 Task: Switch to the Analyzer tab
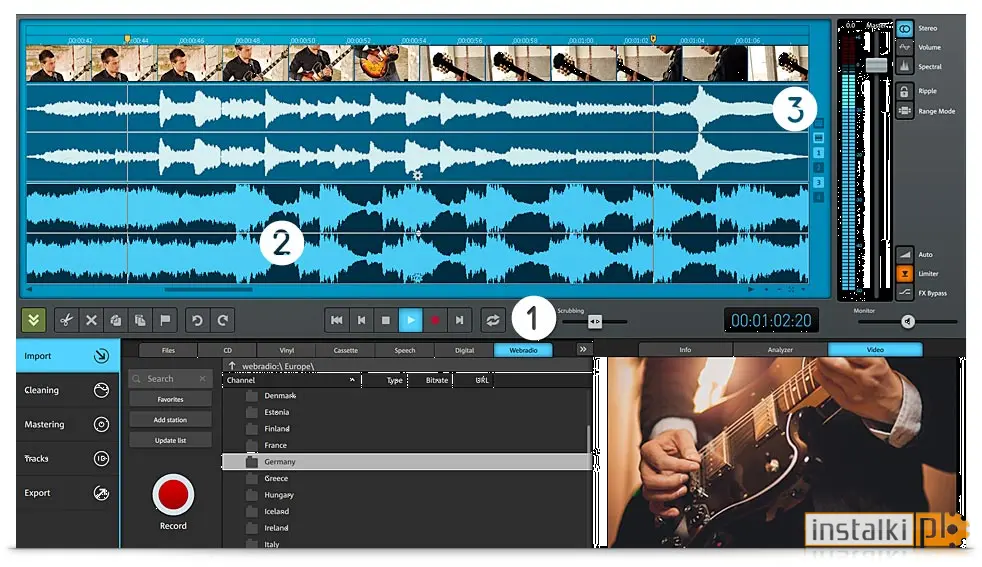(x=780, y=350)
